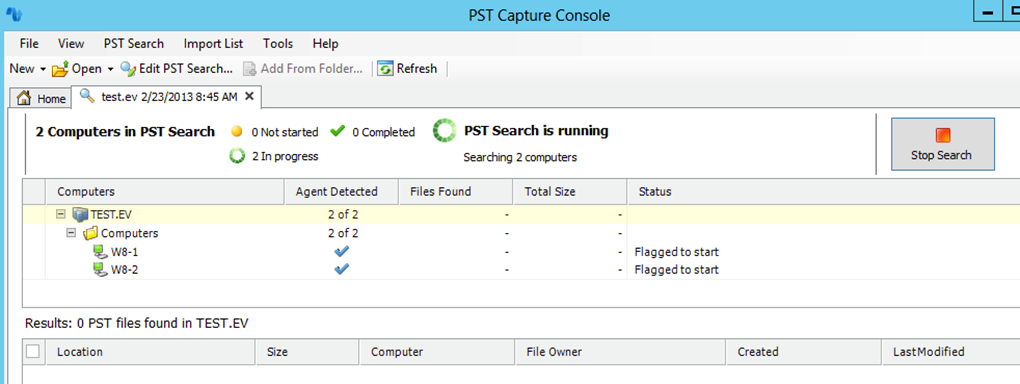Click the PST Capture app icon in title bar

(x=14, y=14)
